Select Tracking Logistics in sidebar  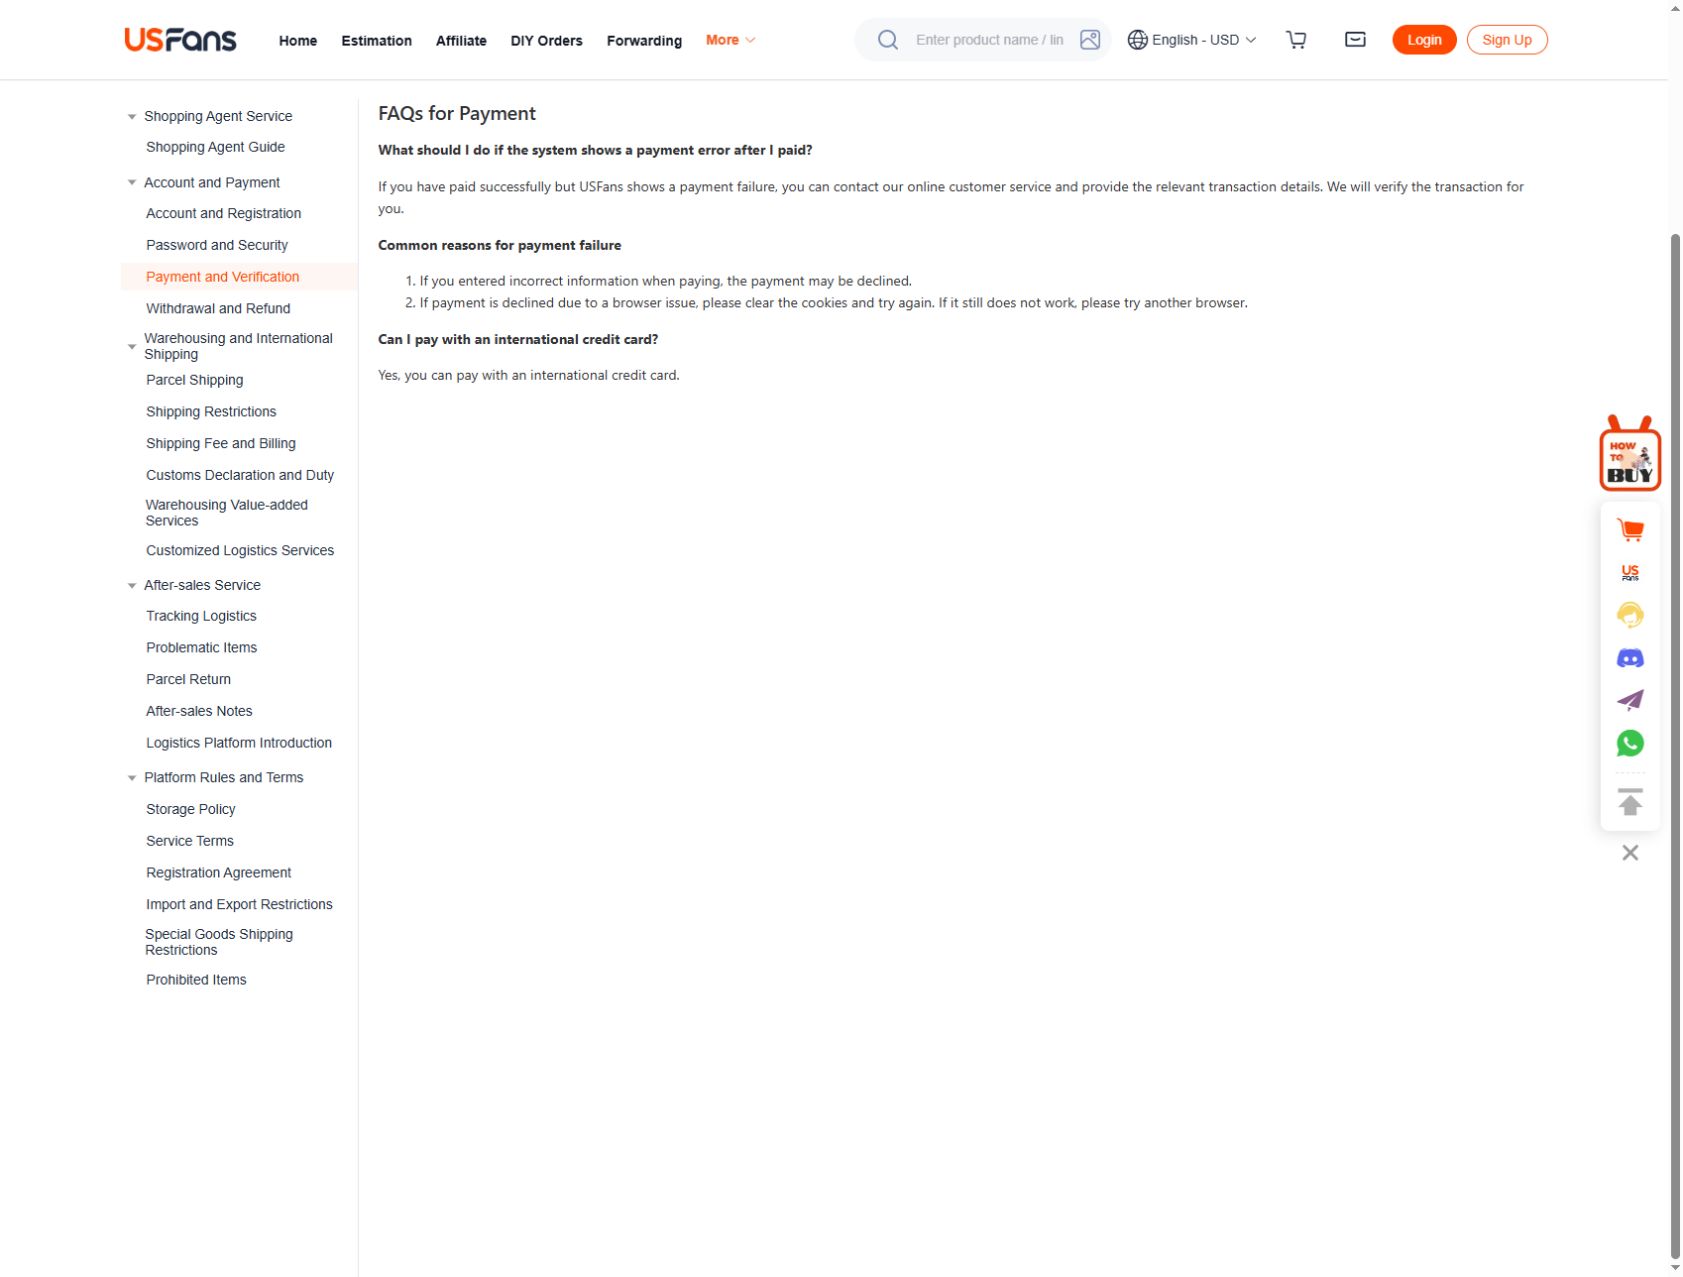tap(201, 617)
